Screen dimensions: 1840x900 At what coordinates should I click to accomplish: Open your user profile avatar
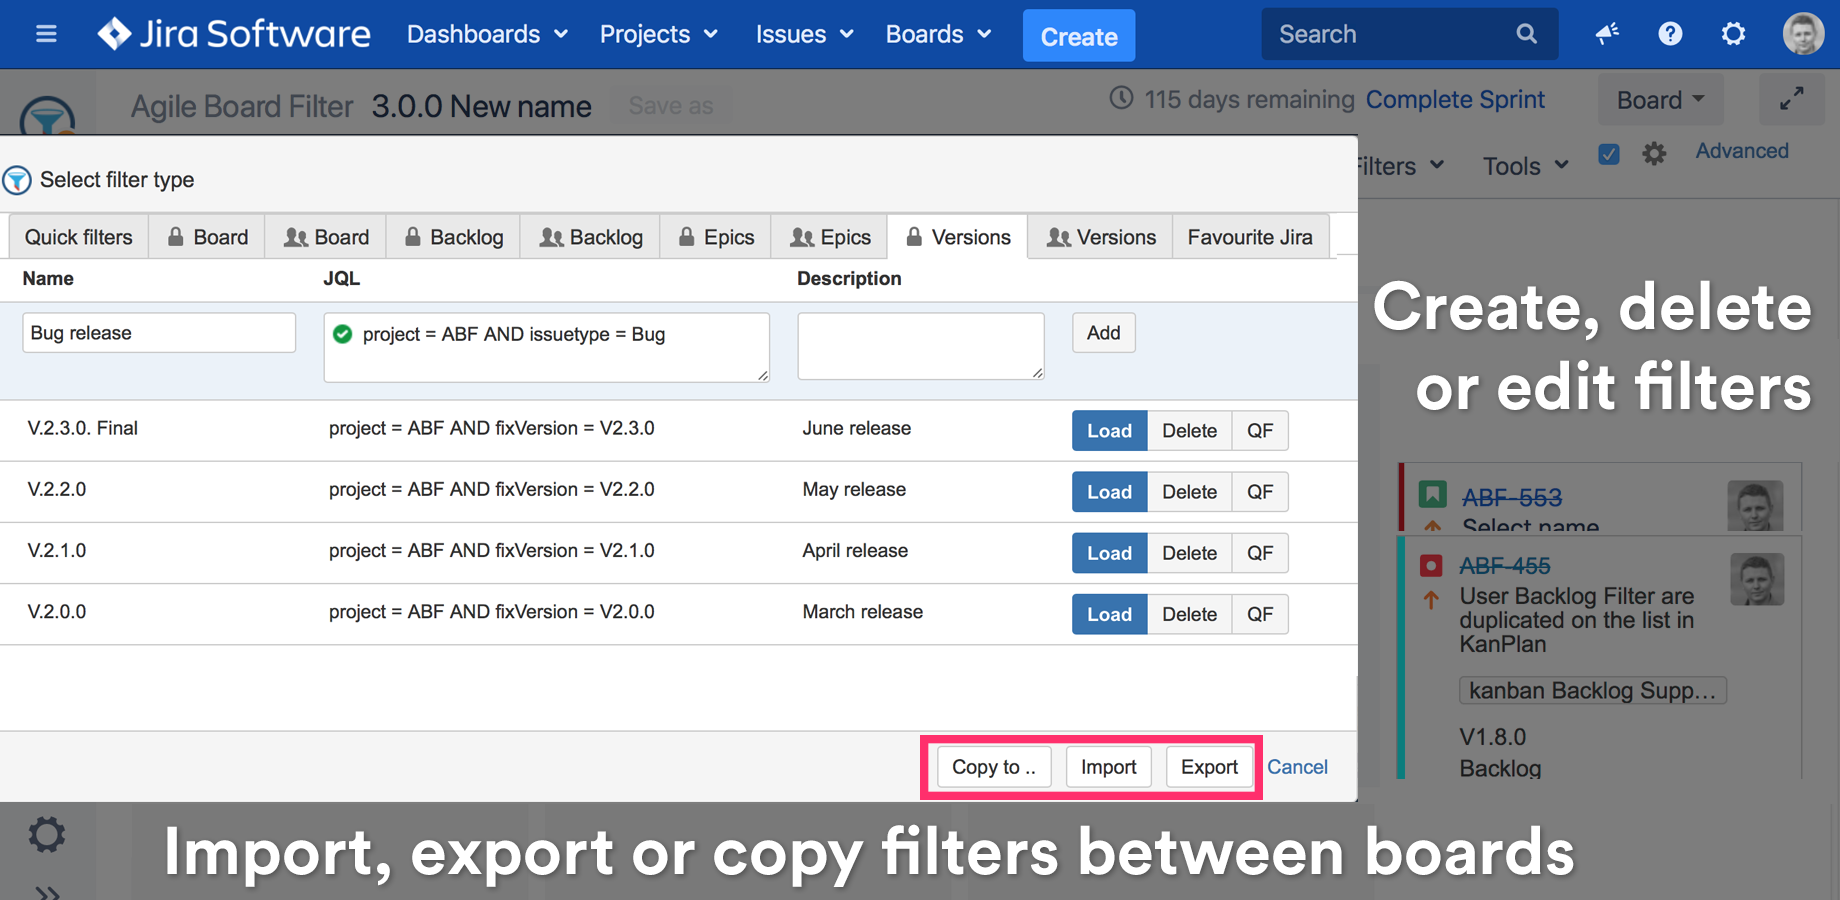pyautogui.click(x=1803, y=33)
